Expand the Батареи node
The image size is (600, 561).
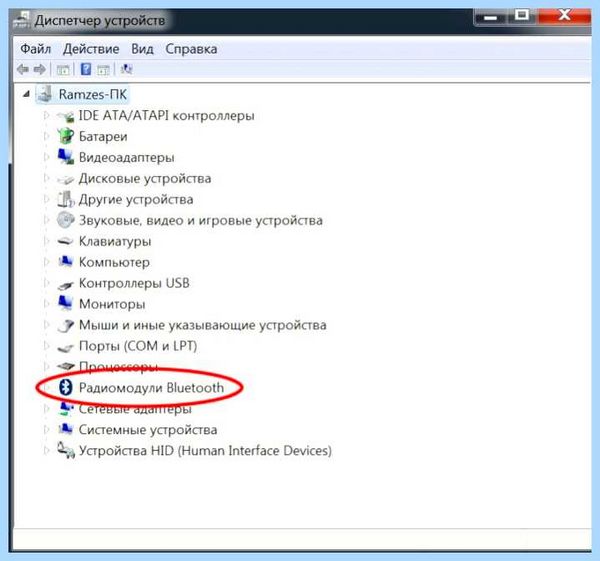point(46,136)
